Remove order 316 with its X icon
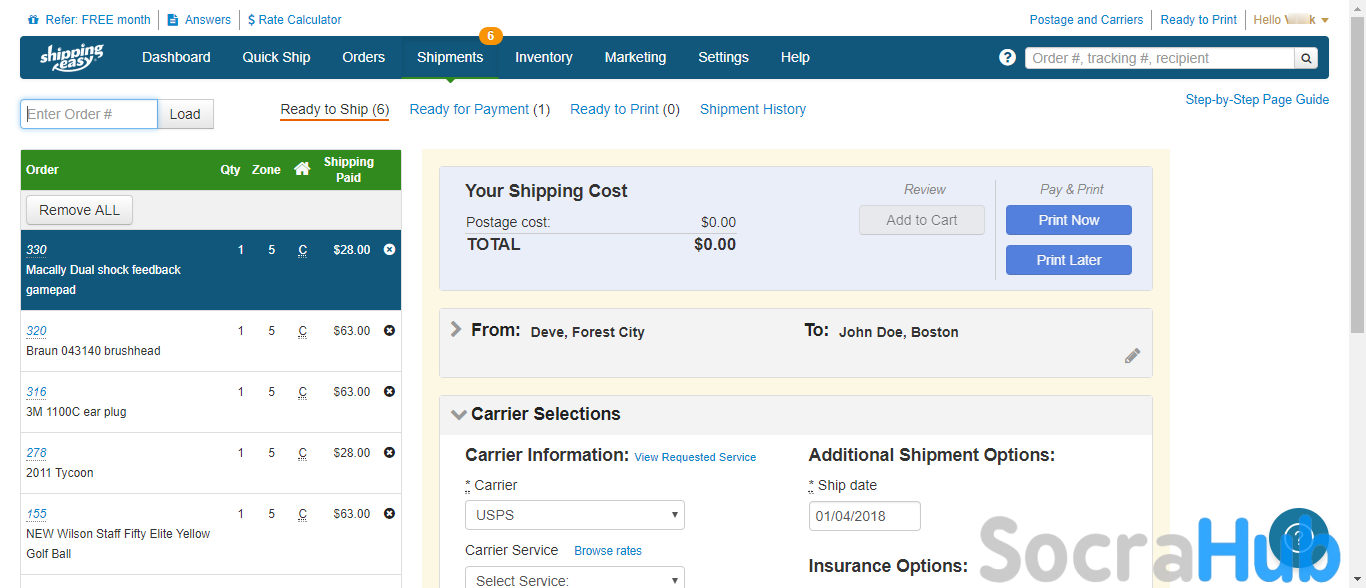The height and width of the screenshot is (588, 1366). tap(390, 391)
